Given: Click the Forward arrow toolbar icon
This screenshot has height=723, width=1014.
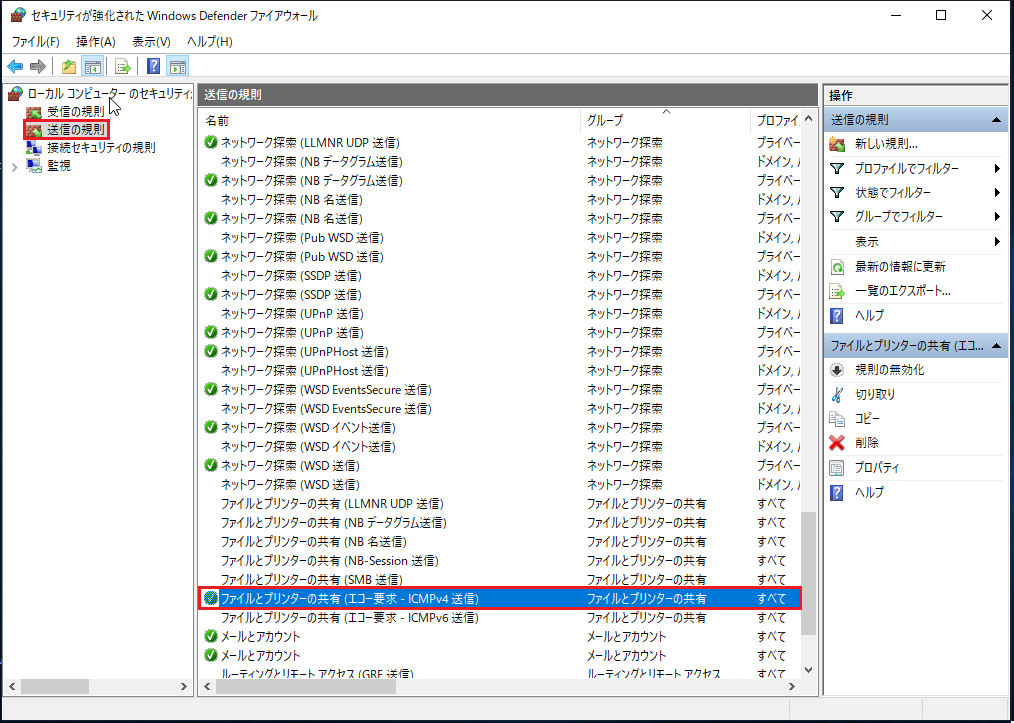Looking at the screenshot, I should (38, 66).
